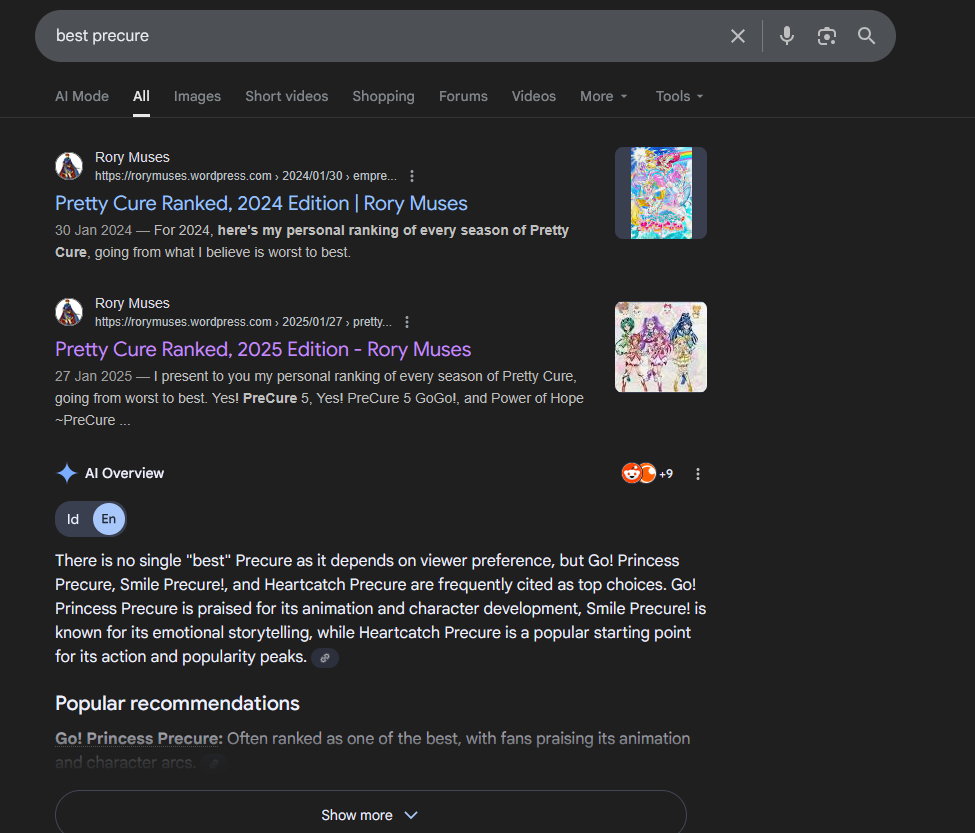The height and width of the screenshot is (833, 975).
Task: Select En language in AI Overview
Action: 109,519
